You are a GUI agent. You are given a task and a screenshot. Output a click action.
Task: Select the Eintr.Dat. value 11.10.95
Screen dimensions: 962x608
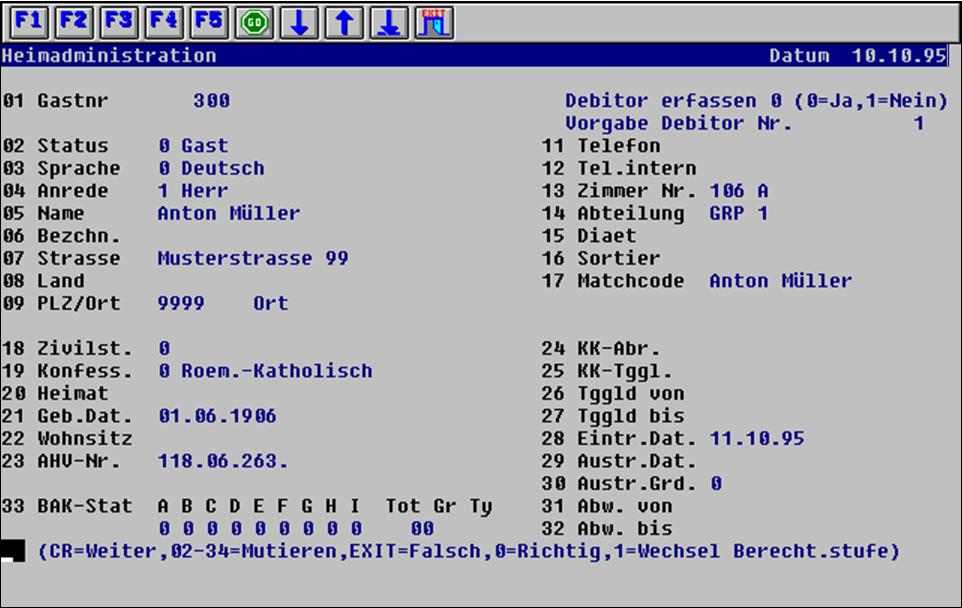[756, 438]
